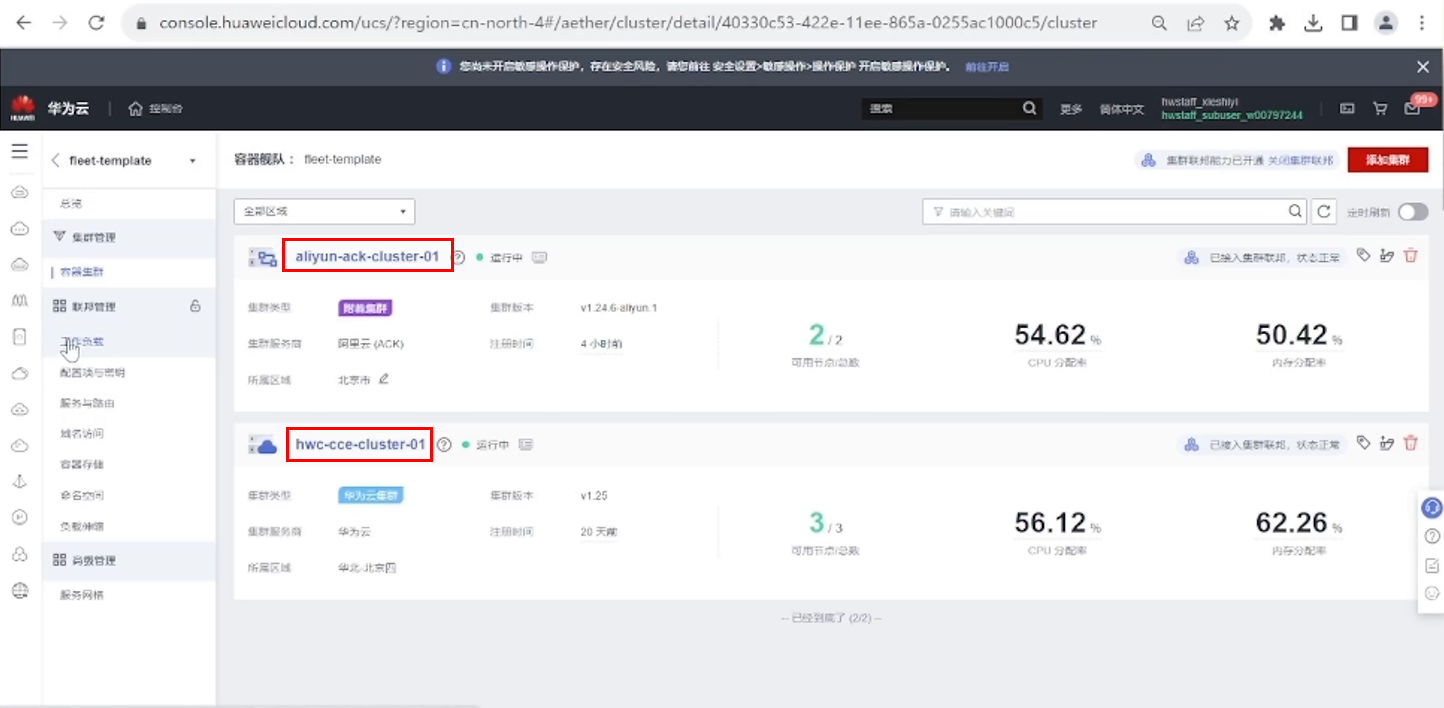Viewport: 1444px width, 708px height.
Task: Open the 更多 menu in the header
Action: tap(1071, 109)
